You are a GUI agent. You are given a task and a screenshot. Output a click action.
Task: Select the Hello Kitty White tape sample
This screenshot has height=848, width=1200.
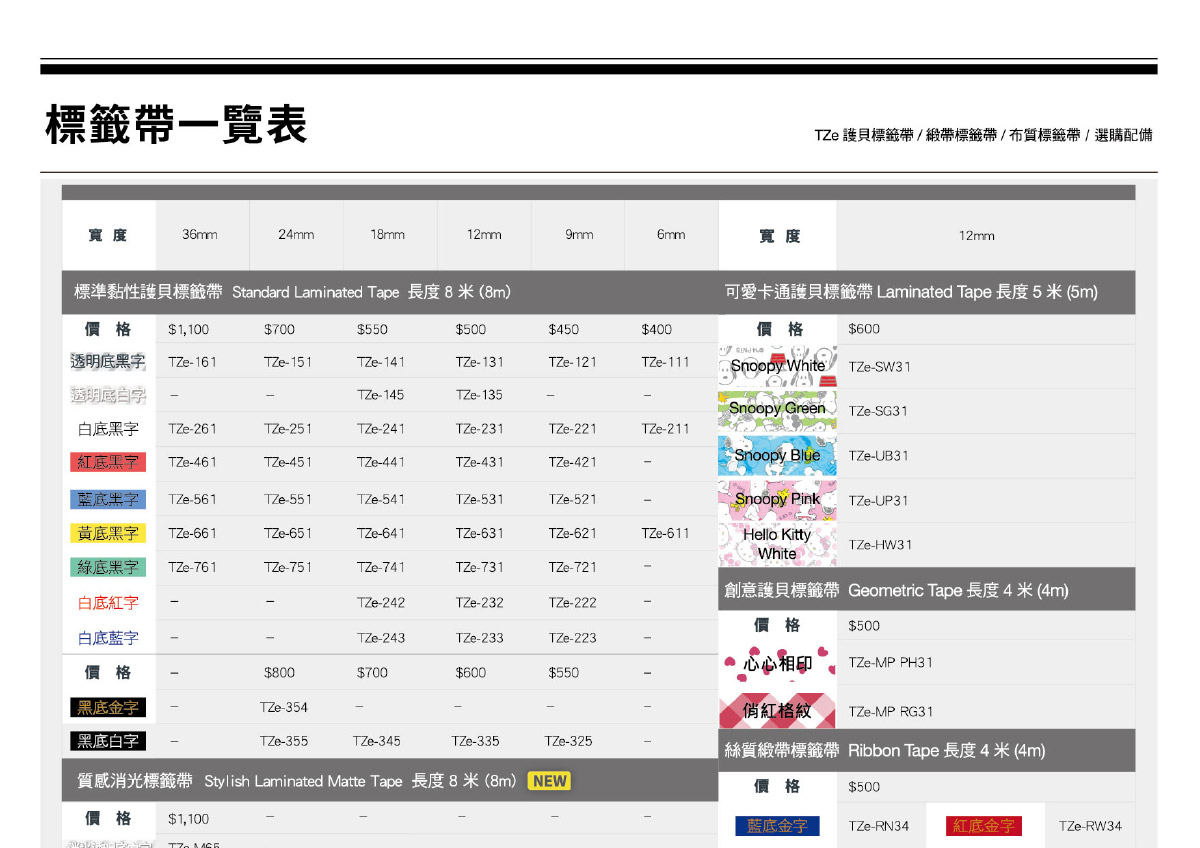(777, 544)
